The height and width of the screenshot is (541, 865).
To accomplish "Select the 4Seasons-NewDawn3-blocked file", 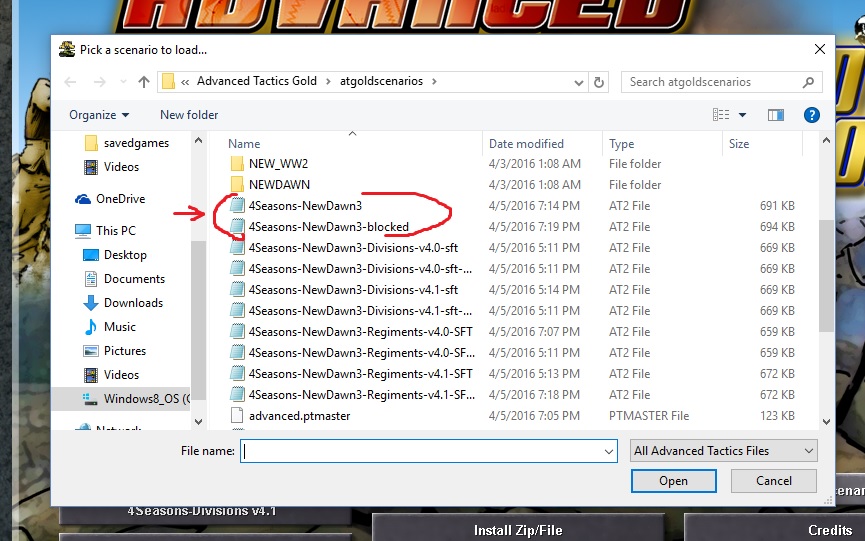I will pos(328,227).
